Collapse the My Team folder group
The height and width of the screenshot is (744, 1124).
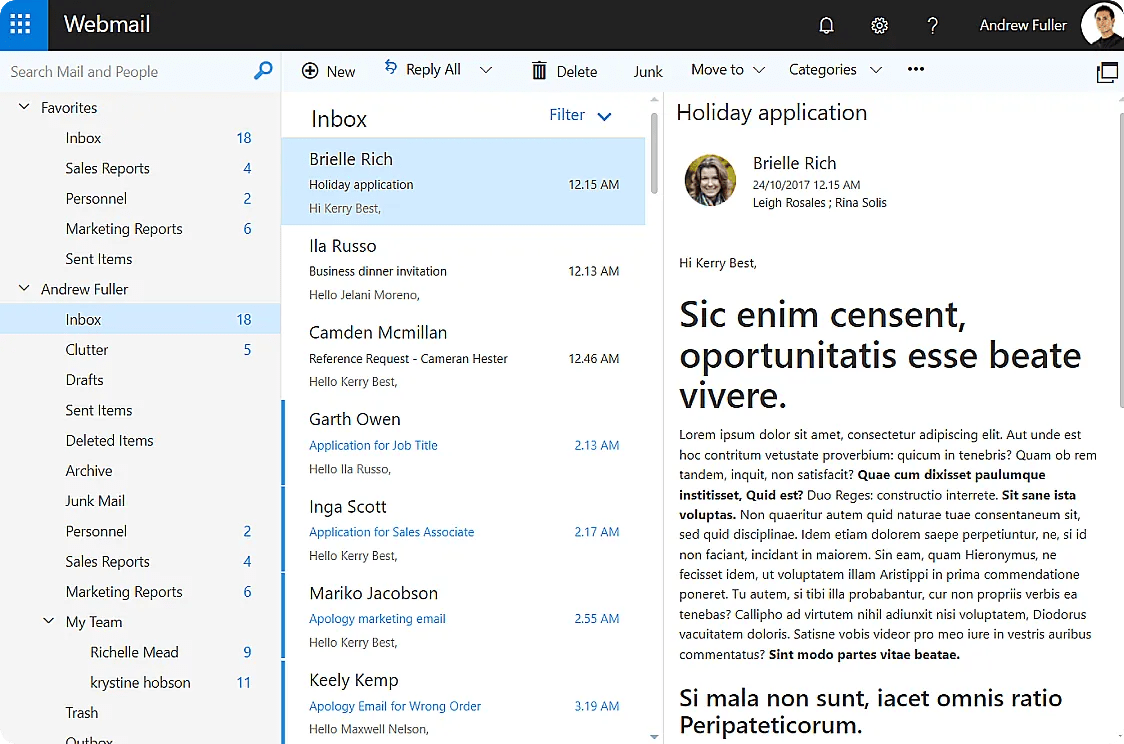point(48,621)
